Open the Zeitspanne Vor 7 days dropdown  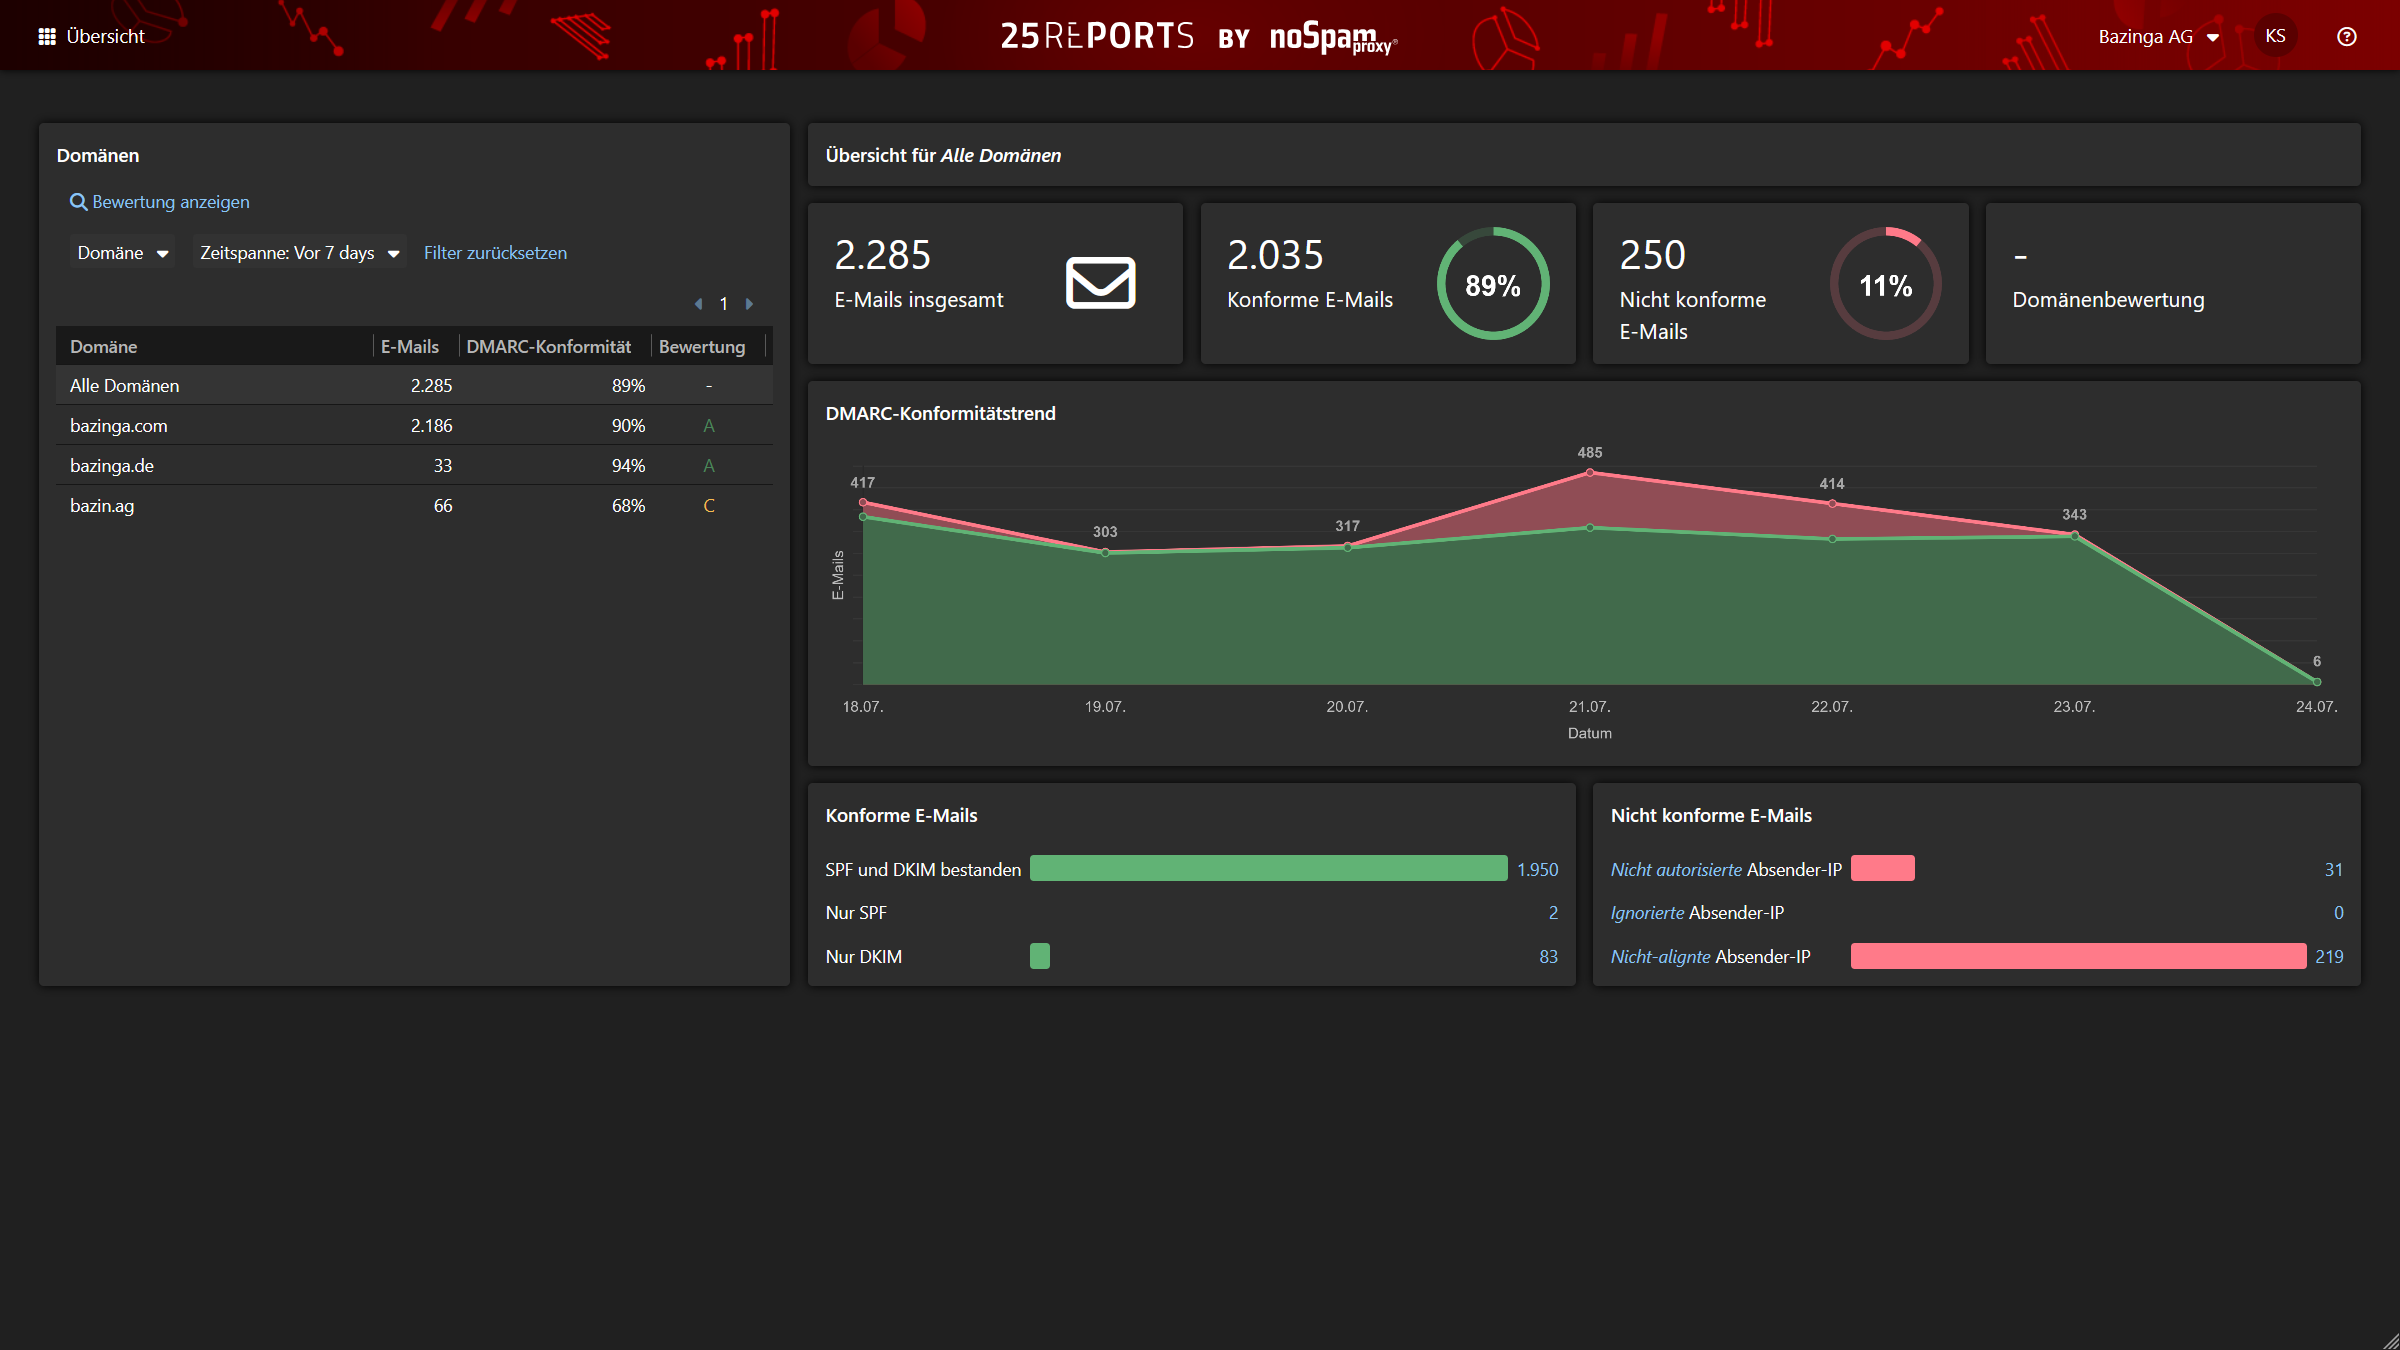pos(298,252)
